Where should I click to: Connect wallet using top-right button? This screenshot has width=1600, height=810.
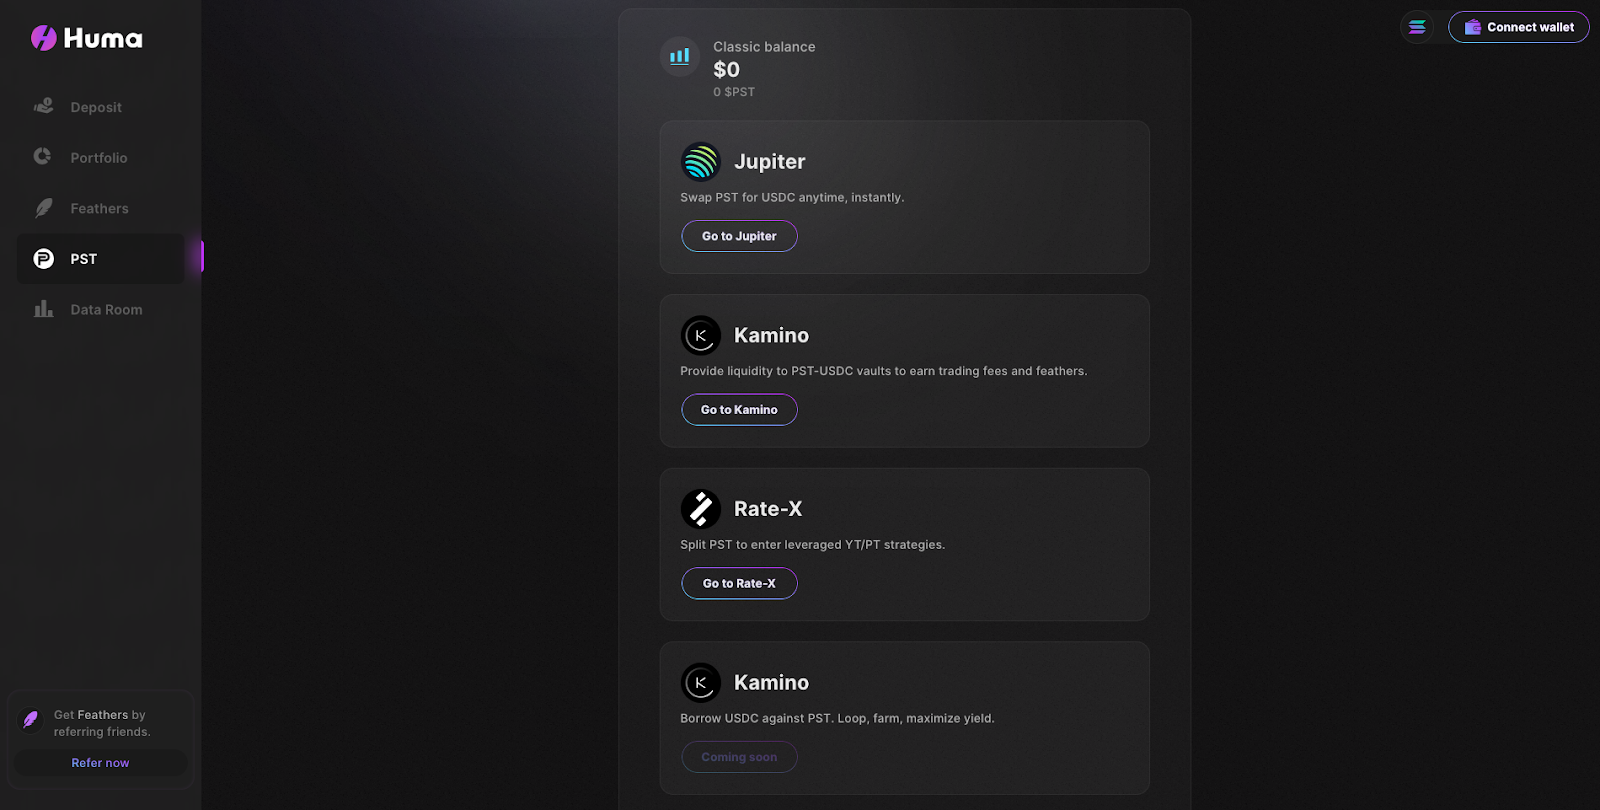point(1518,27)
